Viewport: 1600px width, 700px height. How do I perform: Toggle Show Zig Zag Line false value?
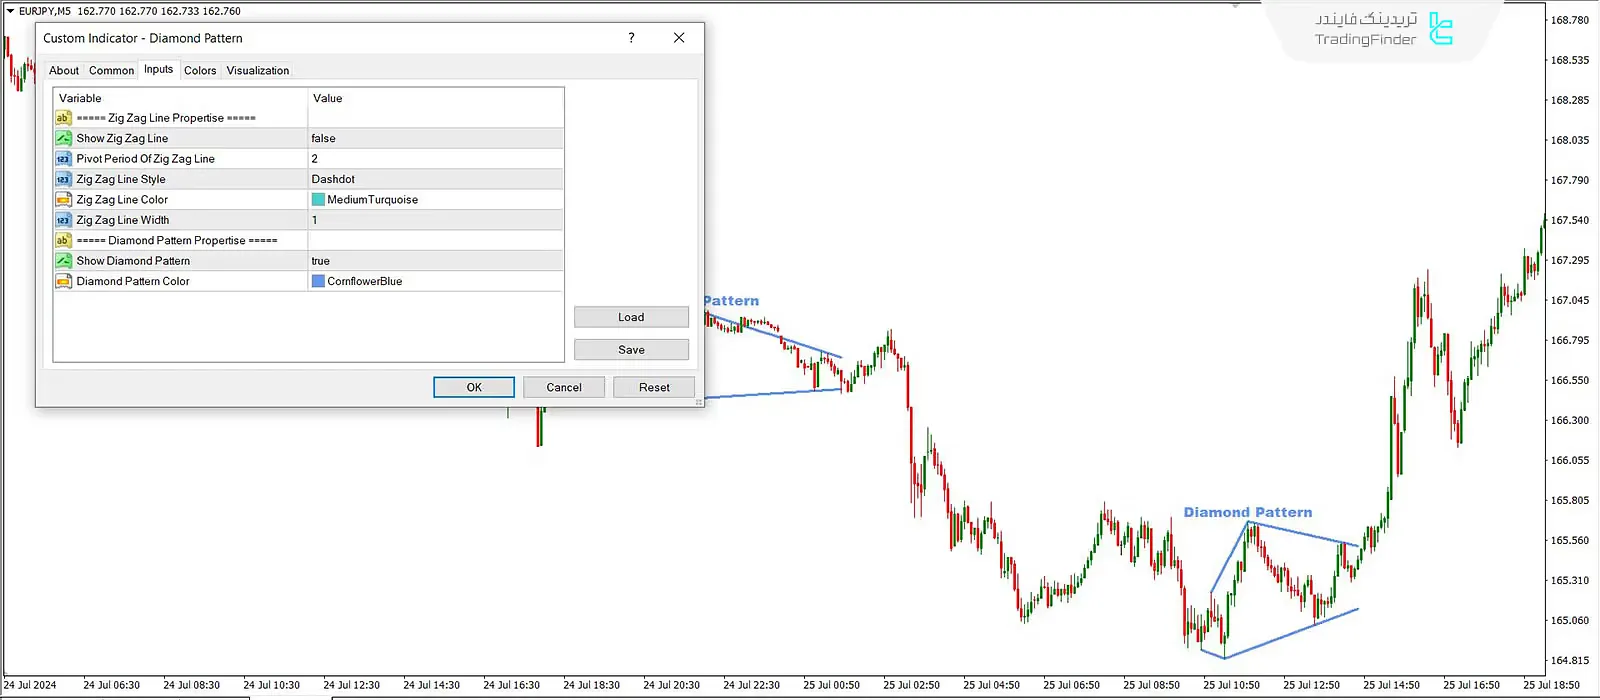pos(435,138)
